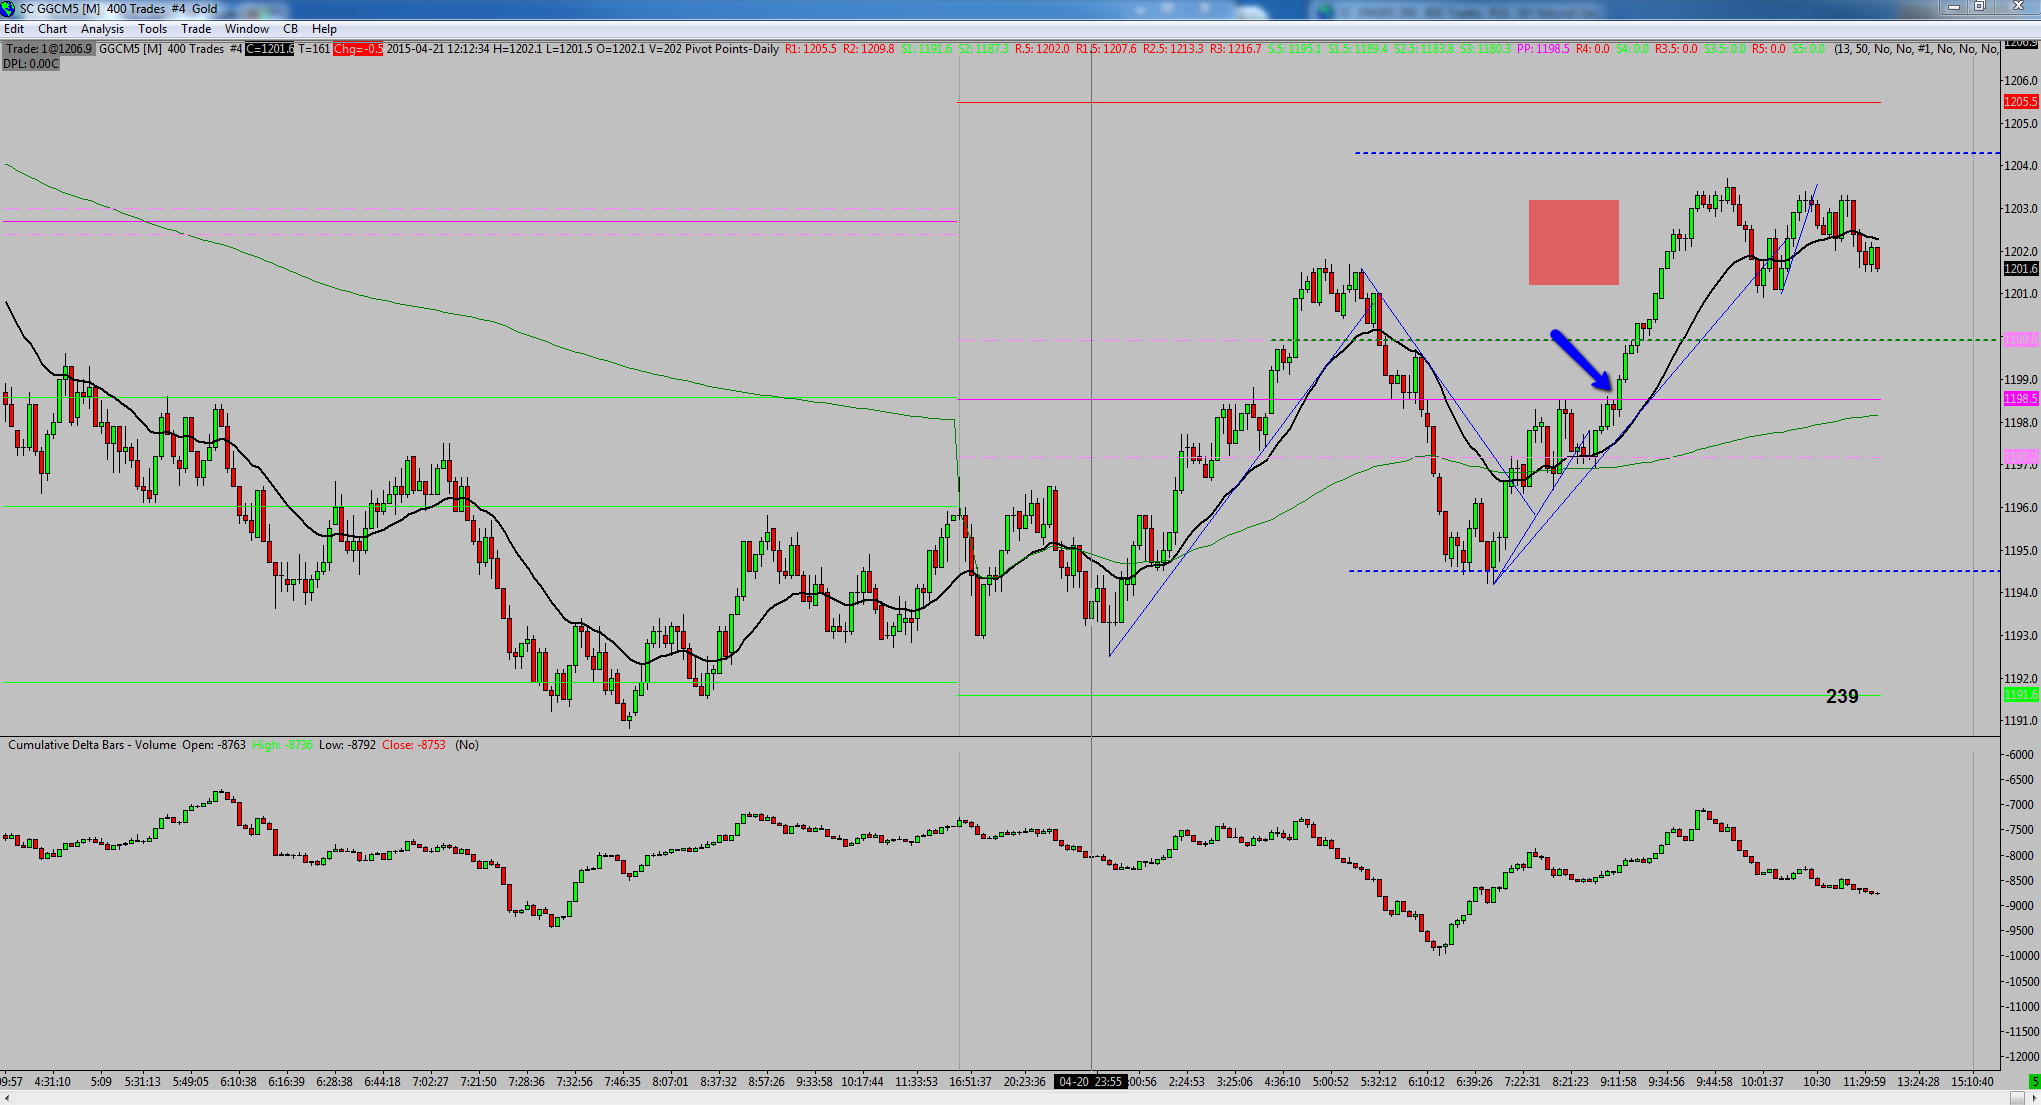
Task: Restore down the chart window
Action: point(1979,7)
